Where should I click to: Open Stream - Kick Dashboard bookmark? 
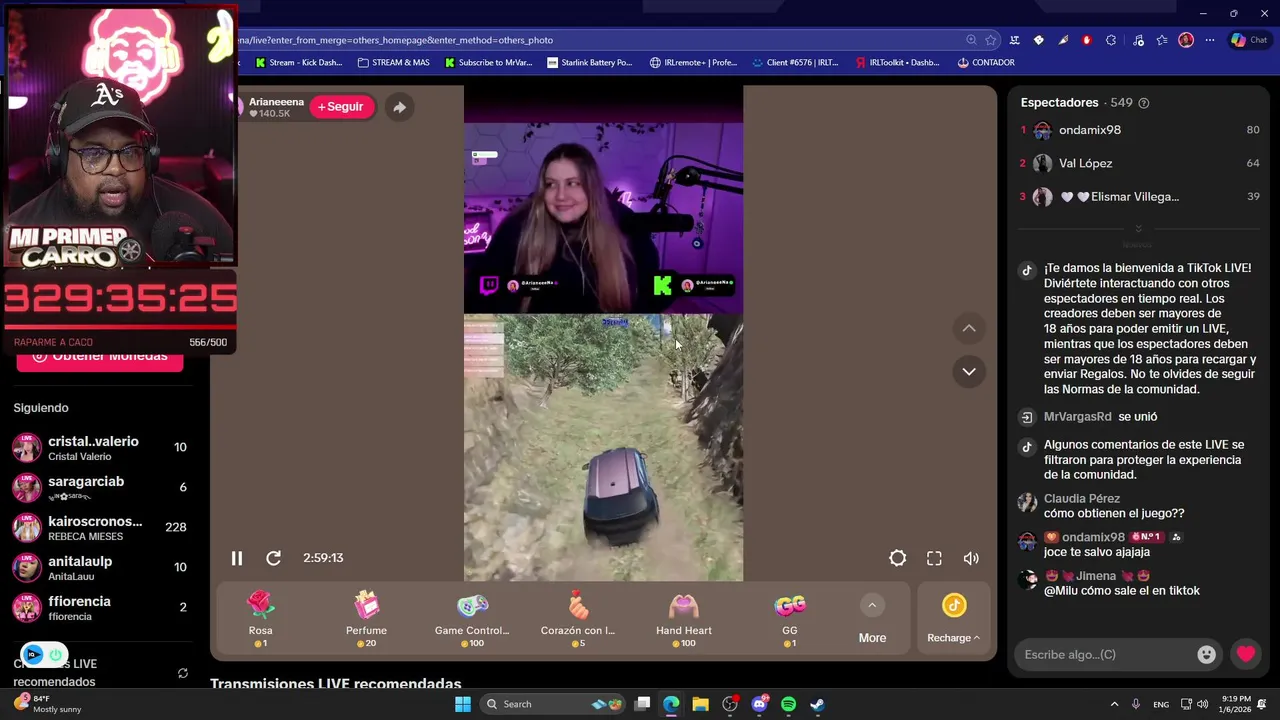click(x=299, y=62)
